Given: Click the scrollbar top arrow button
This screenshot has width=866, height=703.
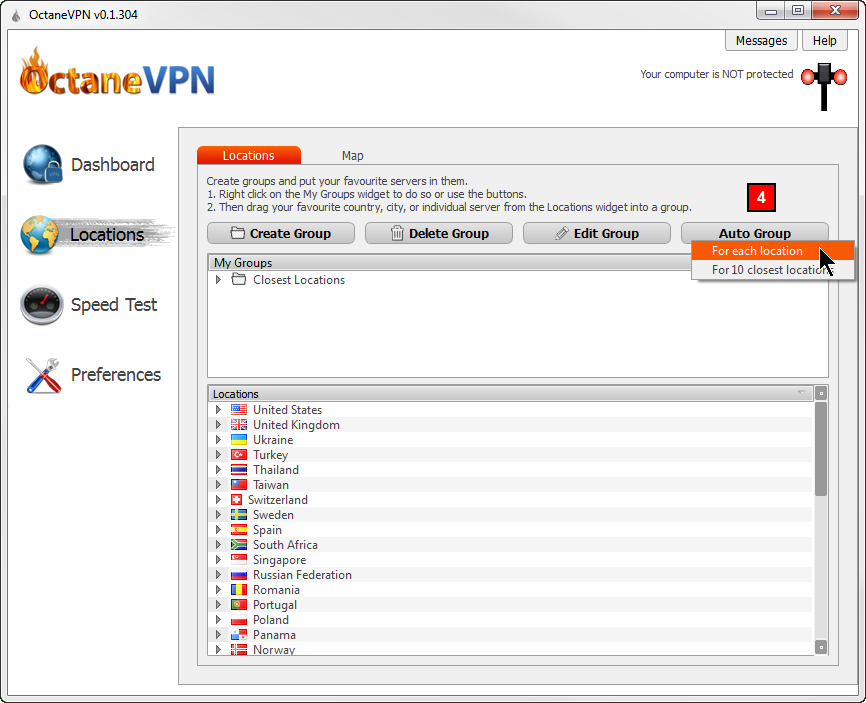Looking at the screenshot, I should (821, 393).
